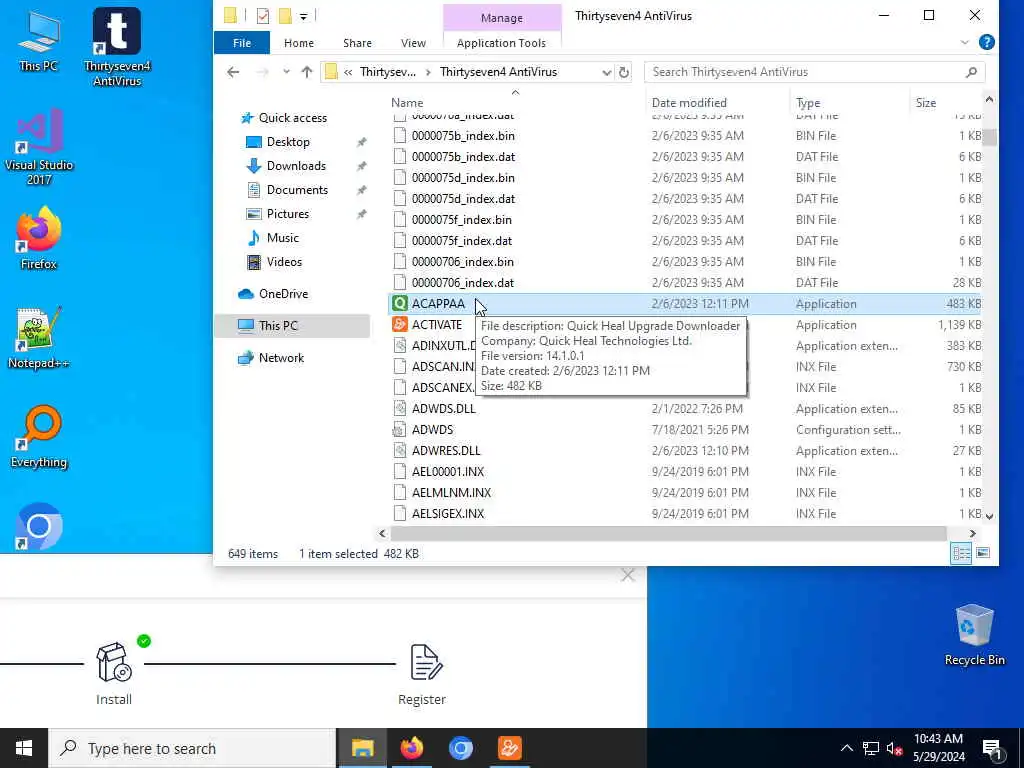1024x768 pixels.
Task: Open recent locations dropdown arrow
Action: (x=286, y=72)
